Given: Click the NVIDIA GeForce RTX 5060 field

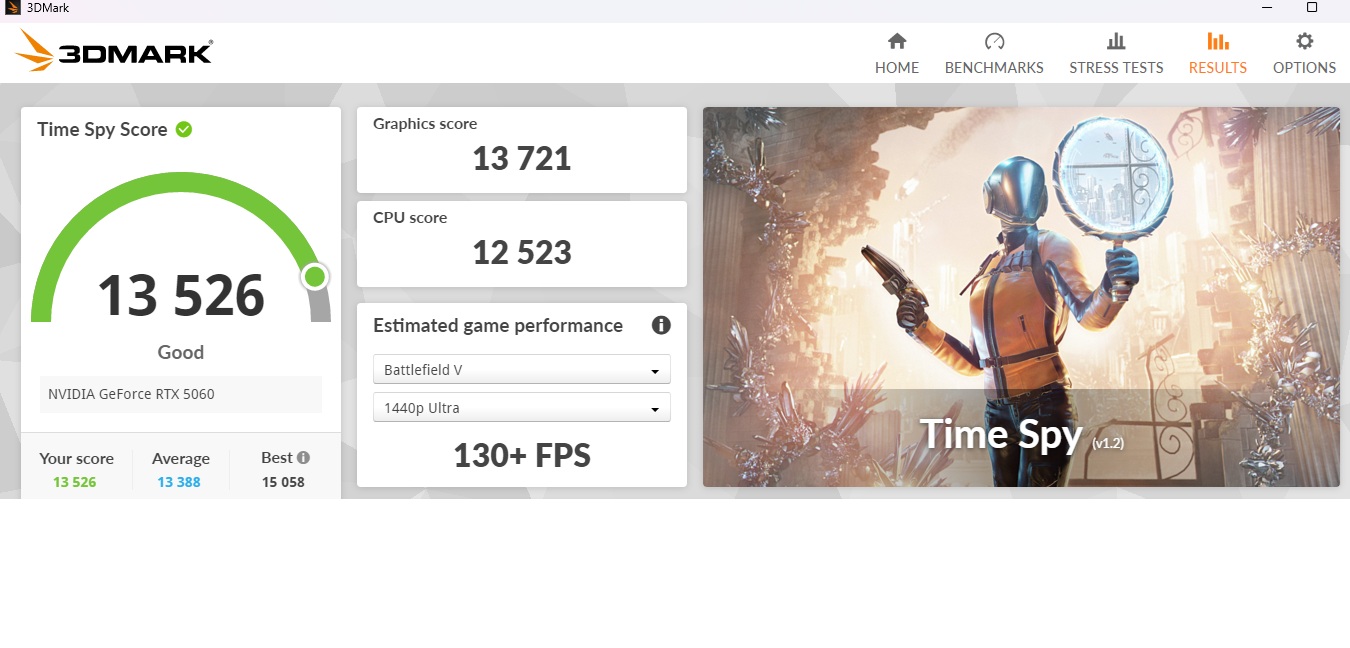Looking at the screenshot, I should (x=181, y=394).
